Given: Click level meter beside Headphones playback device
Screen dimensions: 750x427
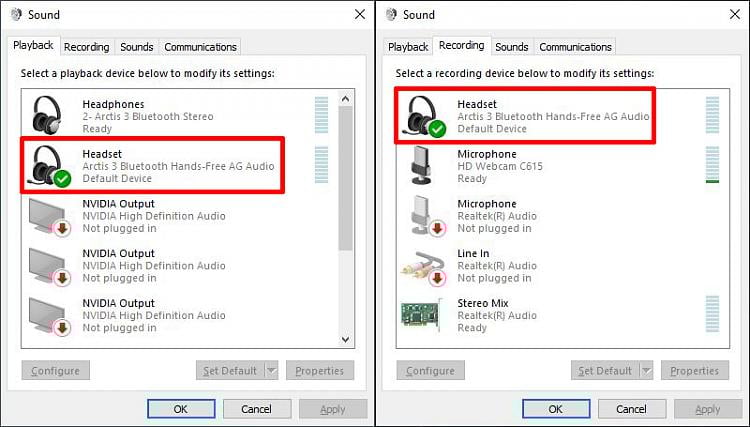Looking at the screenshot, I should [x=321, y=115].
